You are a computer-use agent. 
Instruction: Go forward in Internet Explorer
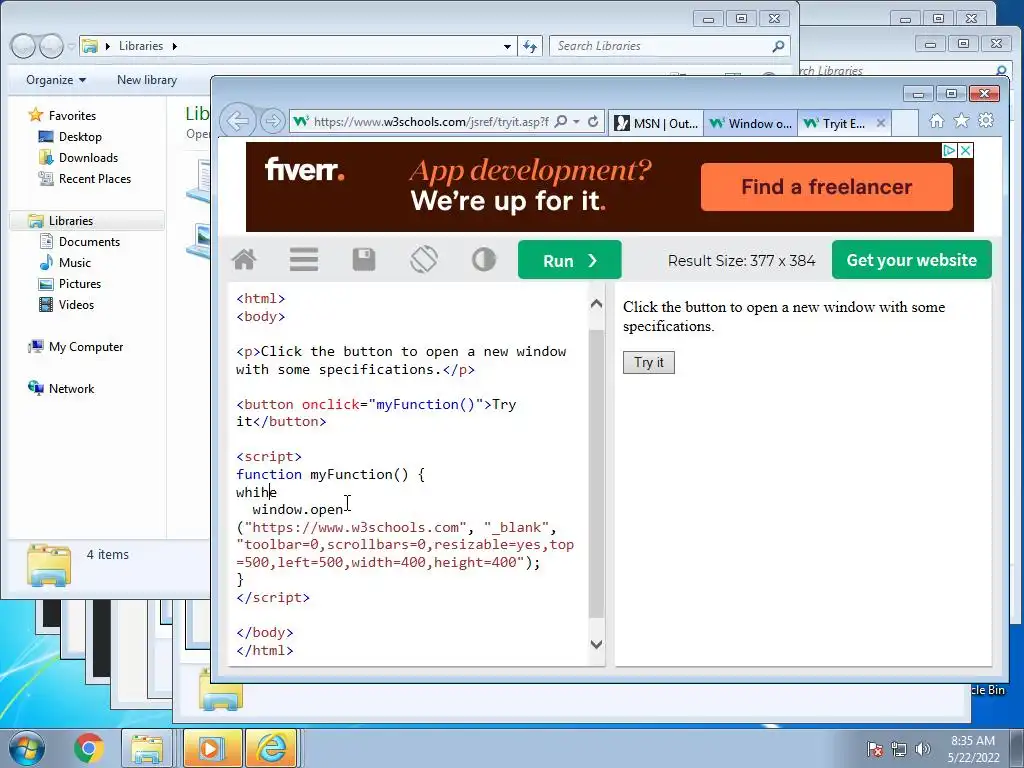272,121
